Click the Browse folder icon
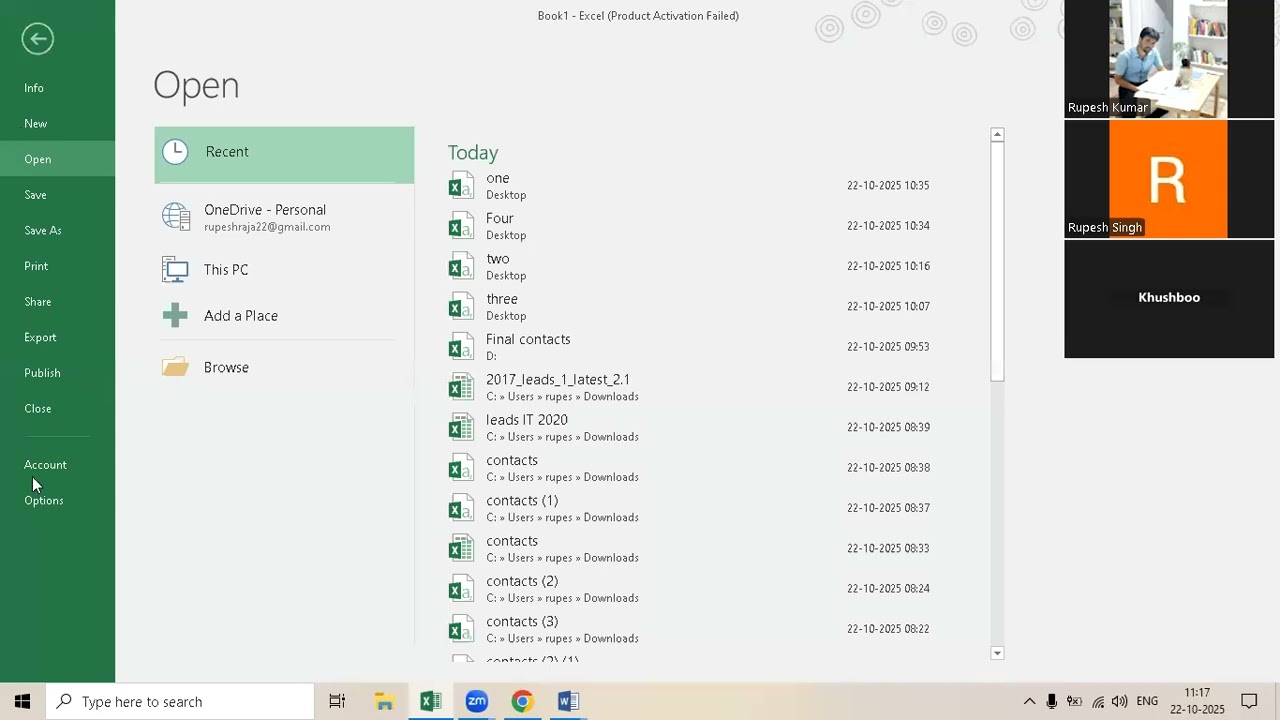 coord(175,367)
